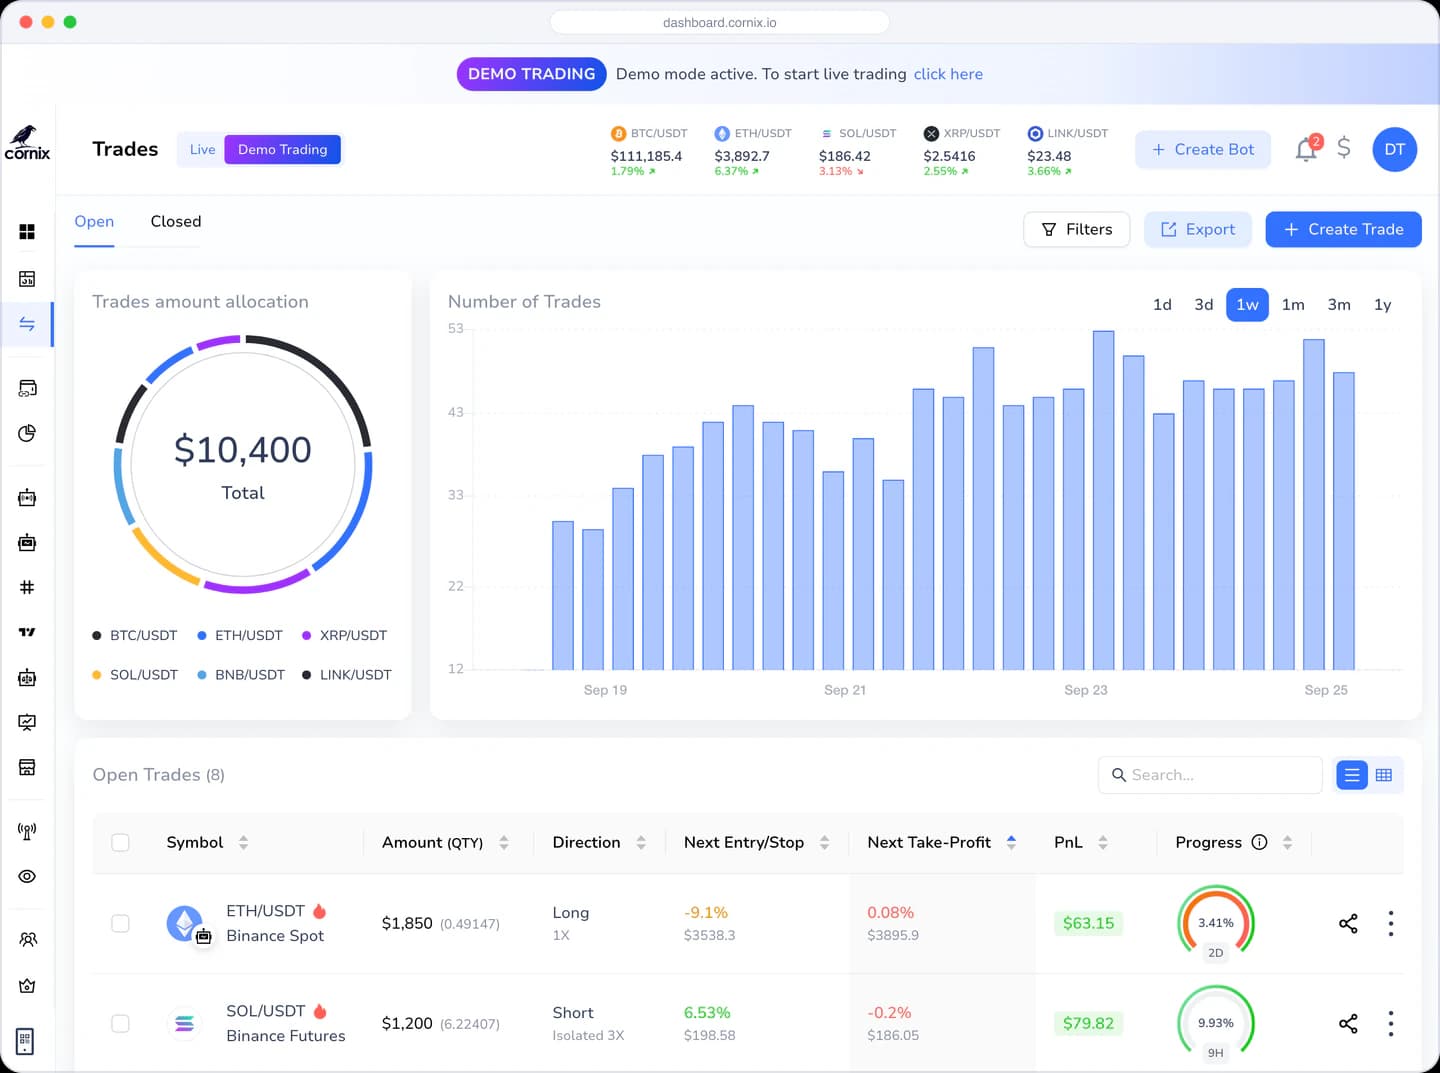The image size is (1440, 1073).
Task: Sort table by Symbol column
Action: click(x=243, y=842)
